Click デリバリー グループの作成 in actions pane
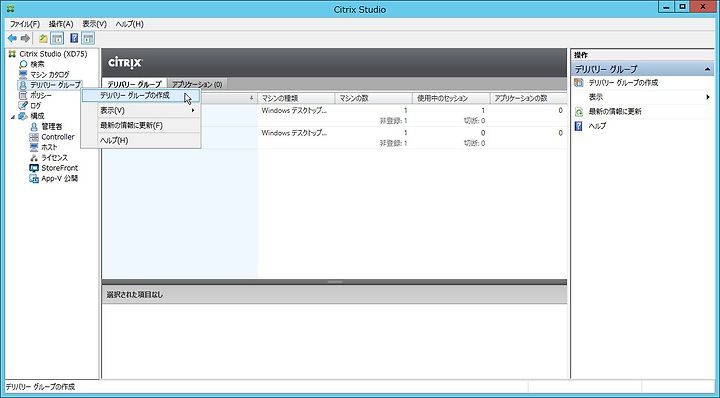720x398 pixels. [624, 83]
